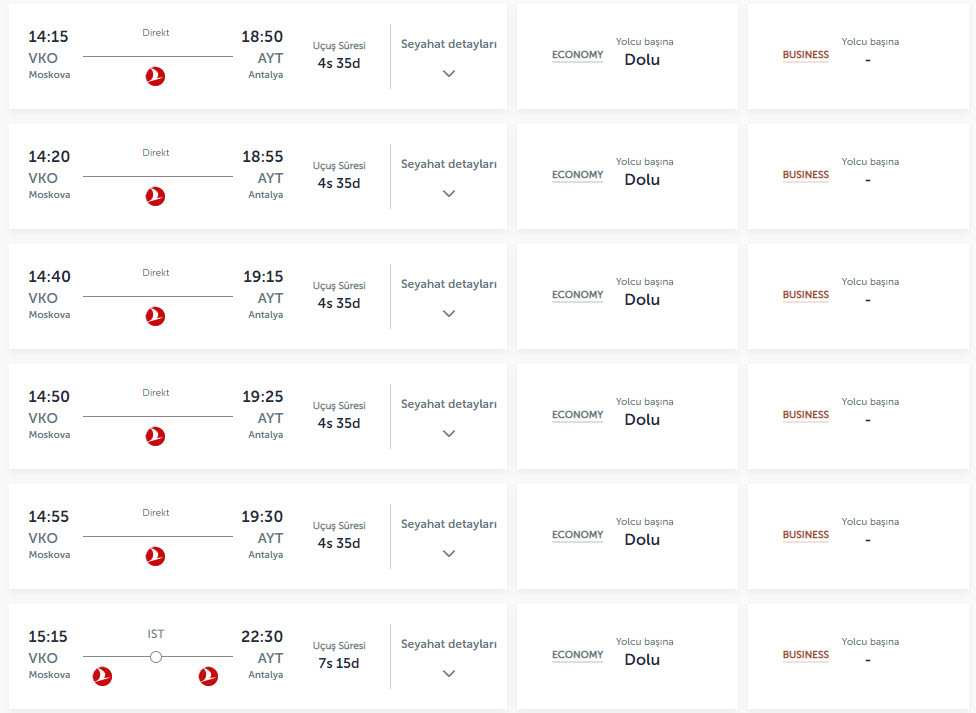Open travel details chevron for 14:50 flight

[x=449, y=433]
